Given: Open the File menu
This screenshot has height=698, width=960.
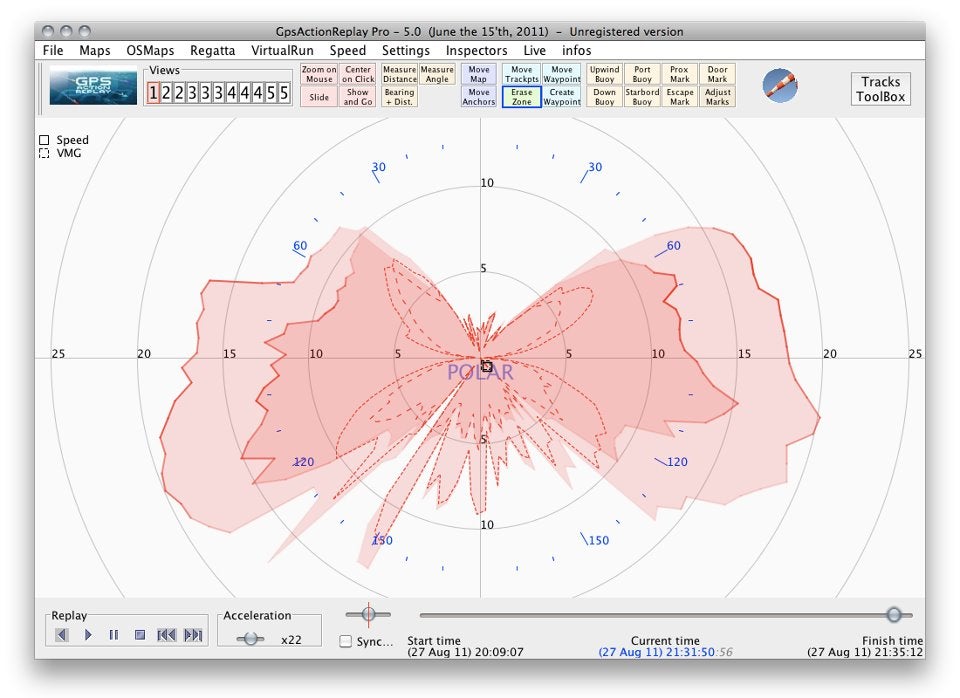Looking at the screenshot, I should pos(53,50).
